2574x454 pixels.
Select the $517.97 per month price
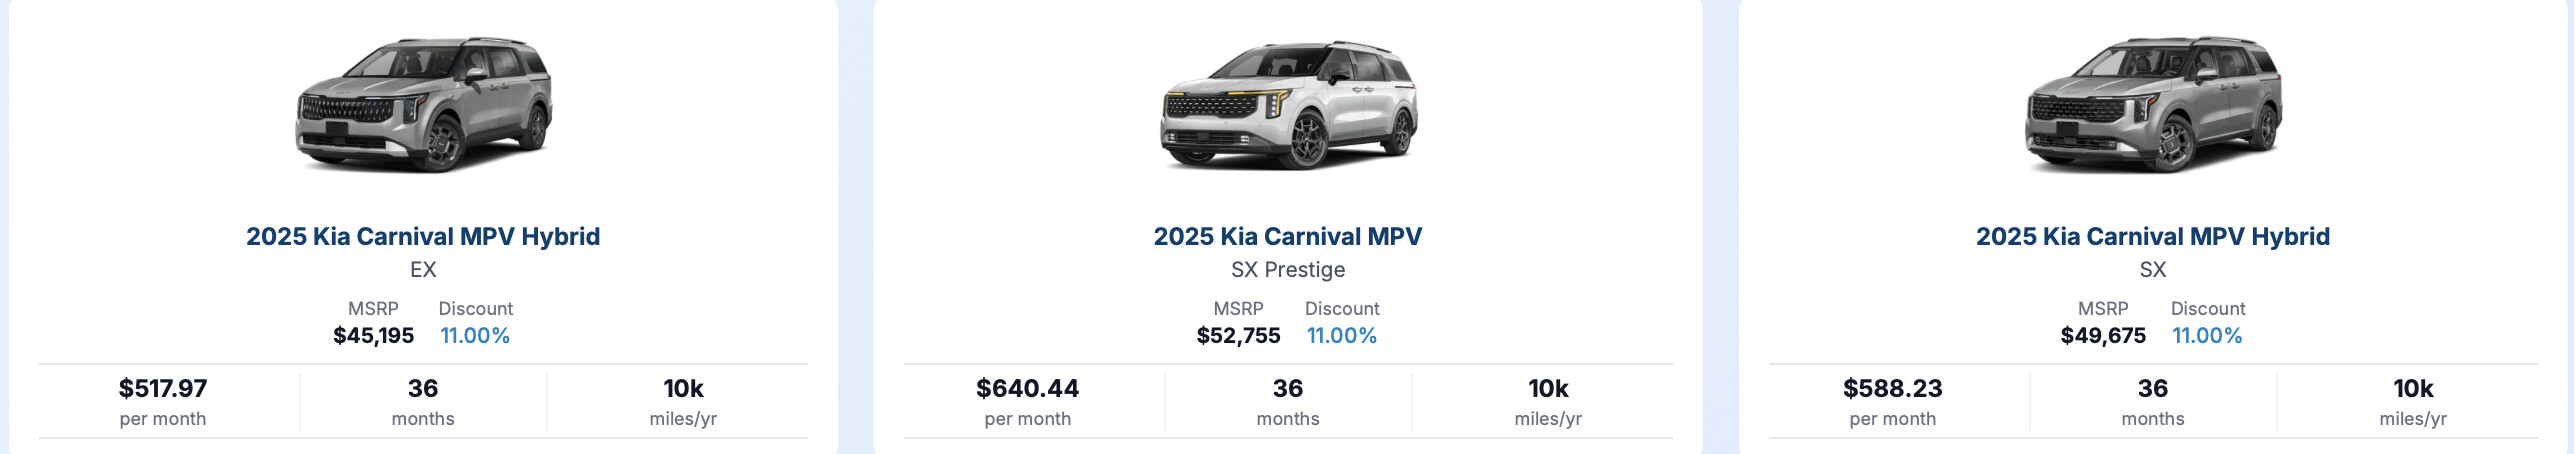[x=163, y=388]
